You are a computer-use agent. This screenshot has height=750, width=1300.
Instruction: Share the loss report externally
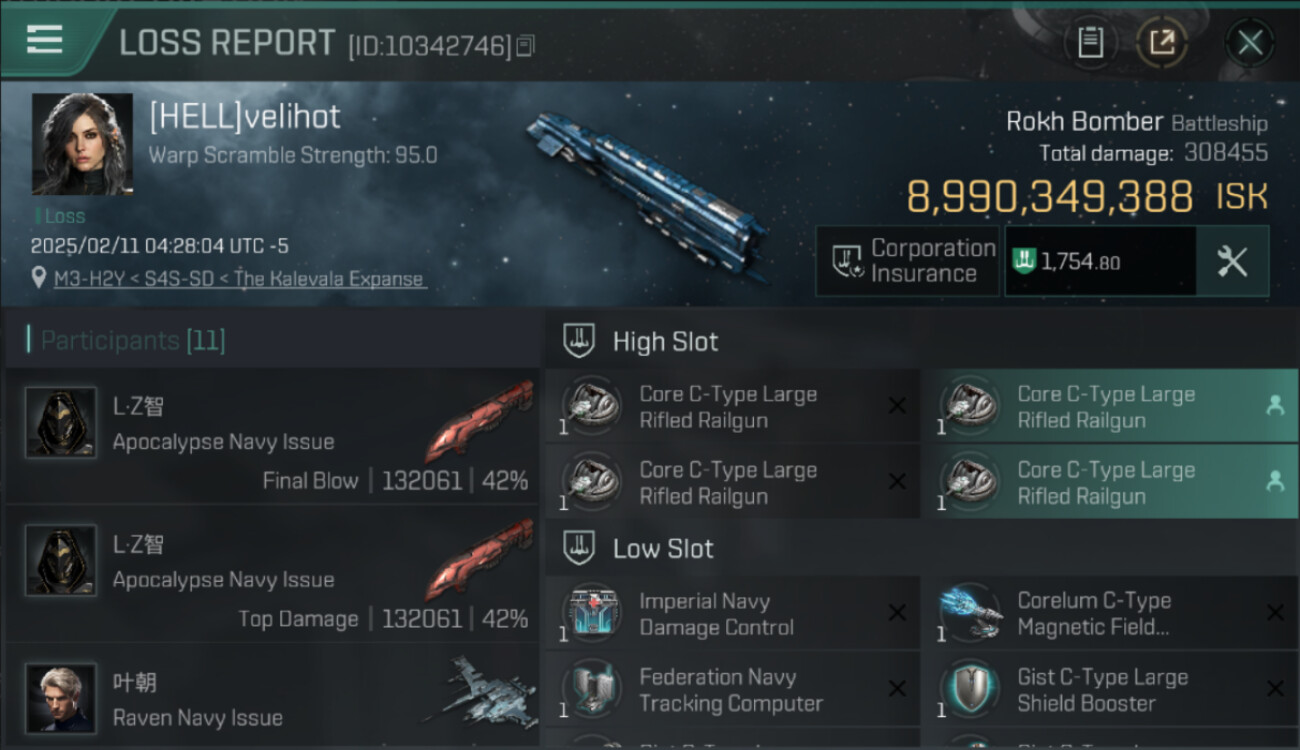(1161, 42)
